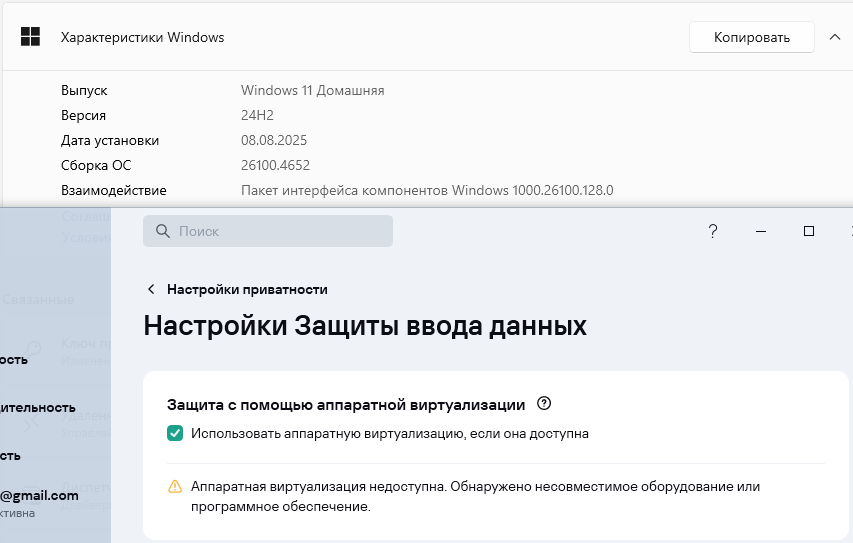This screenshot has width=853, height=543.
Task: Select version value 24H2
Action: coord(257,115)
